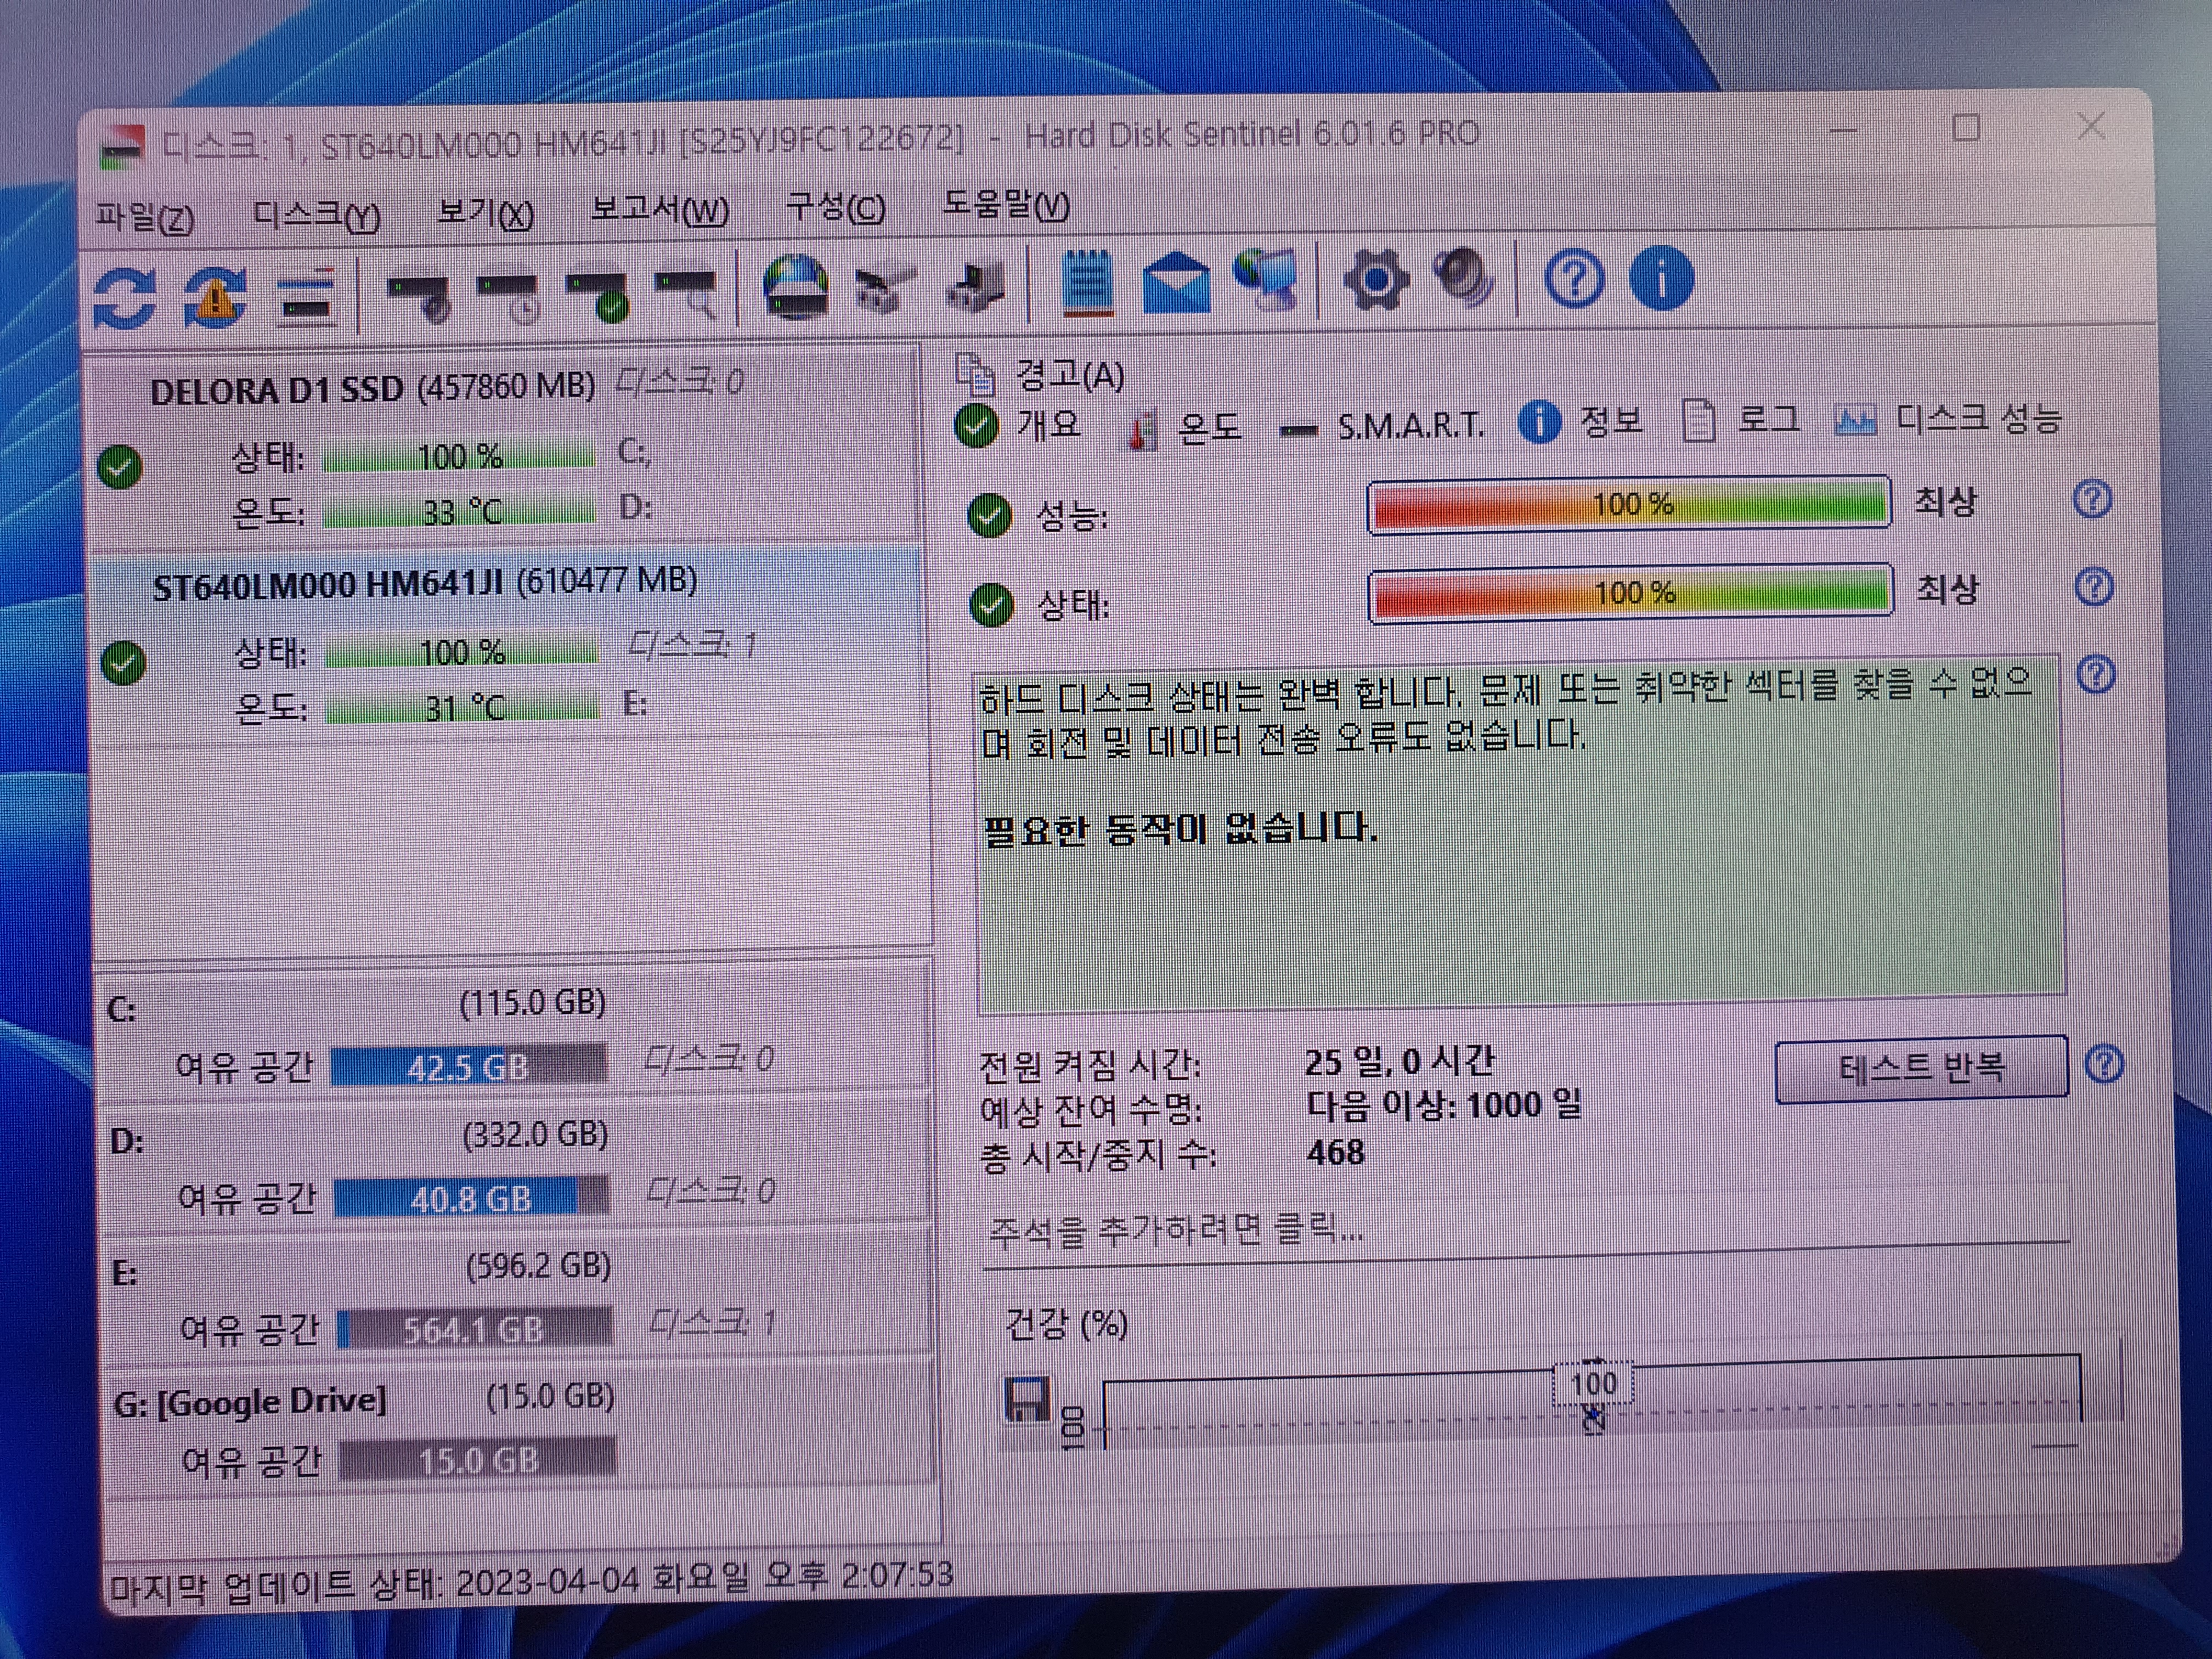Open the 구성(C) menu
2212x1659 pixels.
pos(836,207)
